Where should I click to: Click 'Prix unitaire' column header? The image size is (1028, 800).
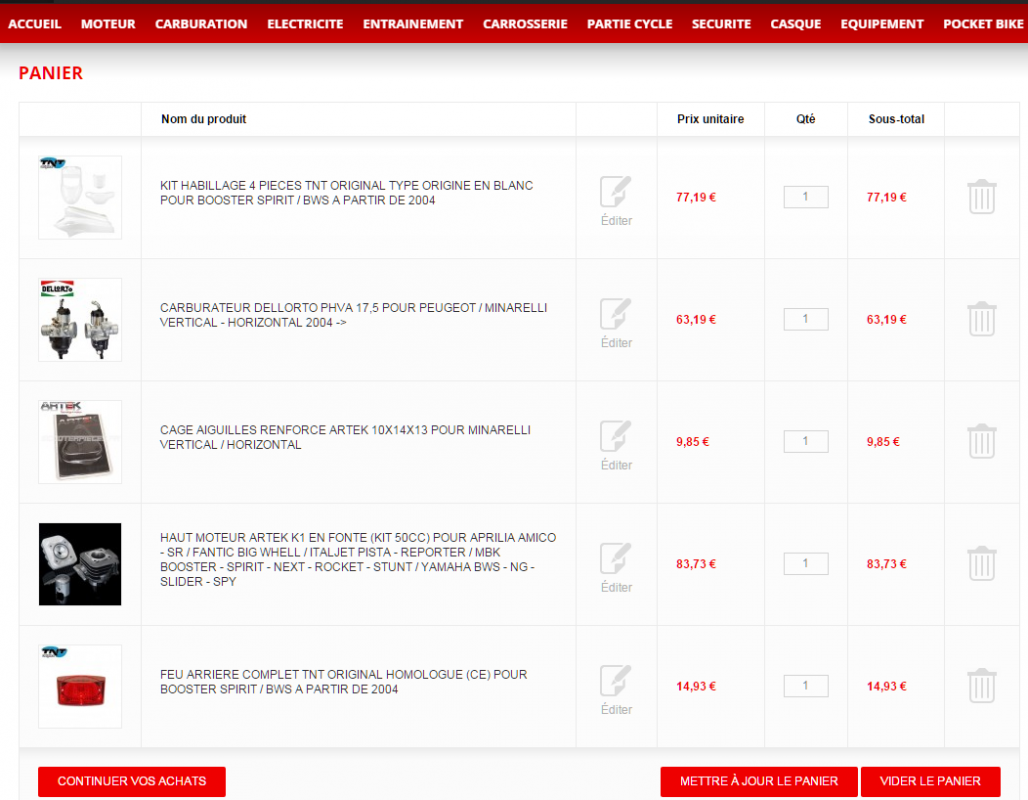point(710,119)
